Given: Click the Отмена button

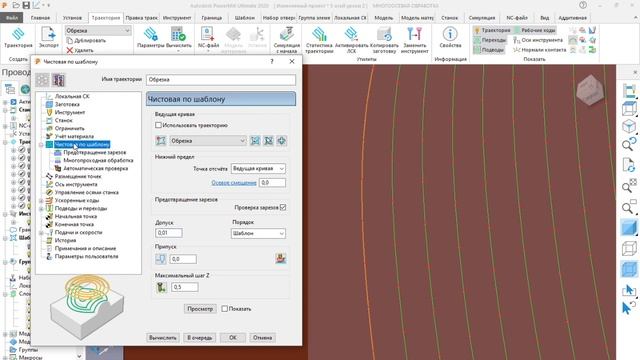Looking at the screenshot, I should click(x=262, y=338).
